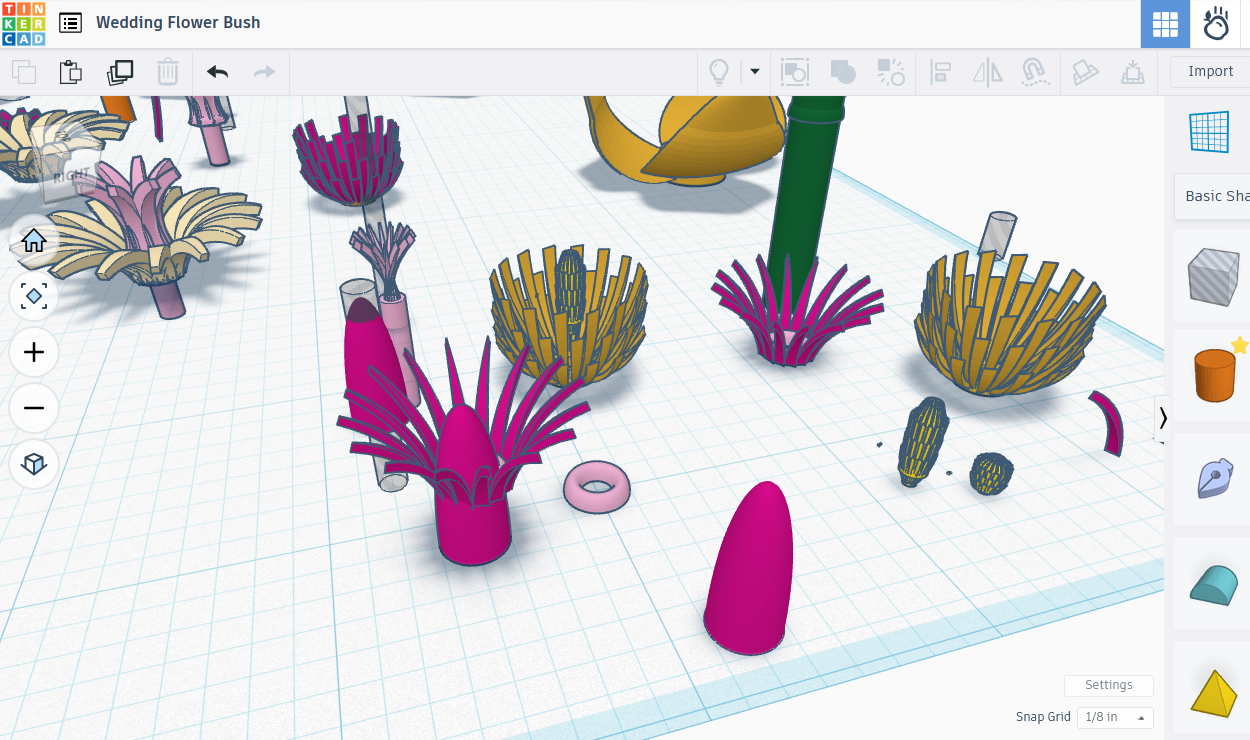Zoom in with the plus button
Image resolution: width=1250 pixels, height=740 pixels.
(x=34, y=352)
